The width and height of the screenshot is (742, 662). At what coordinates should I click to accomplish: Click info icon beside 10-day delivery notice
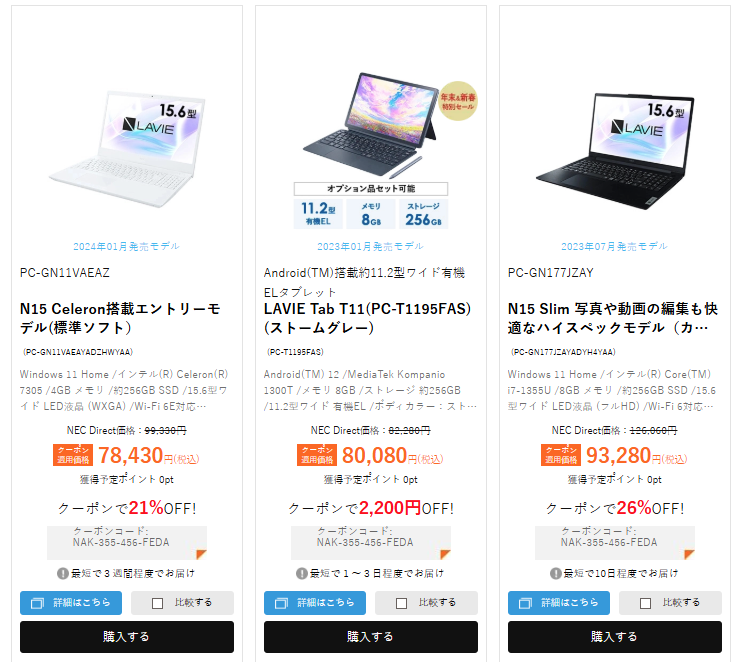click(556, 574)
